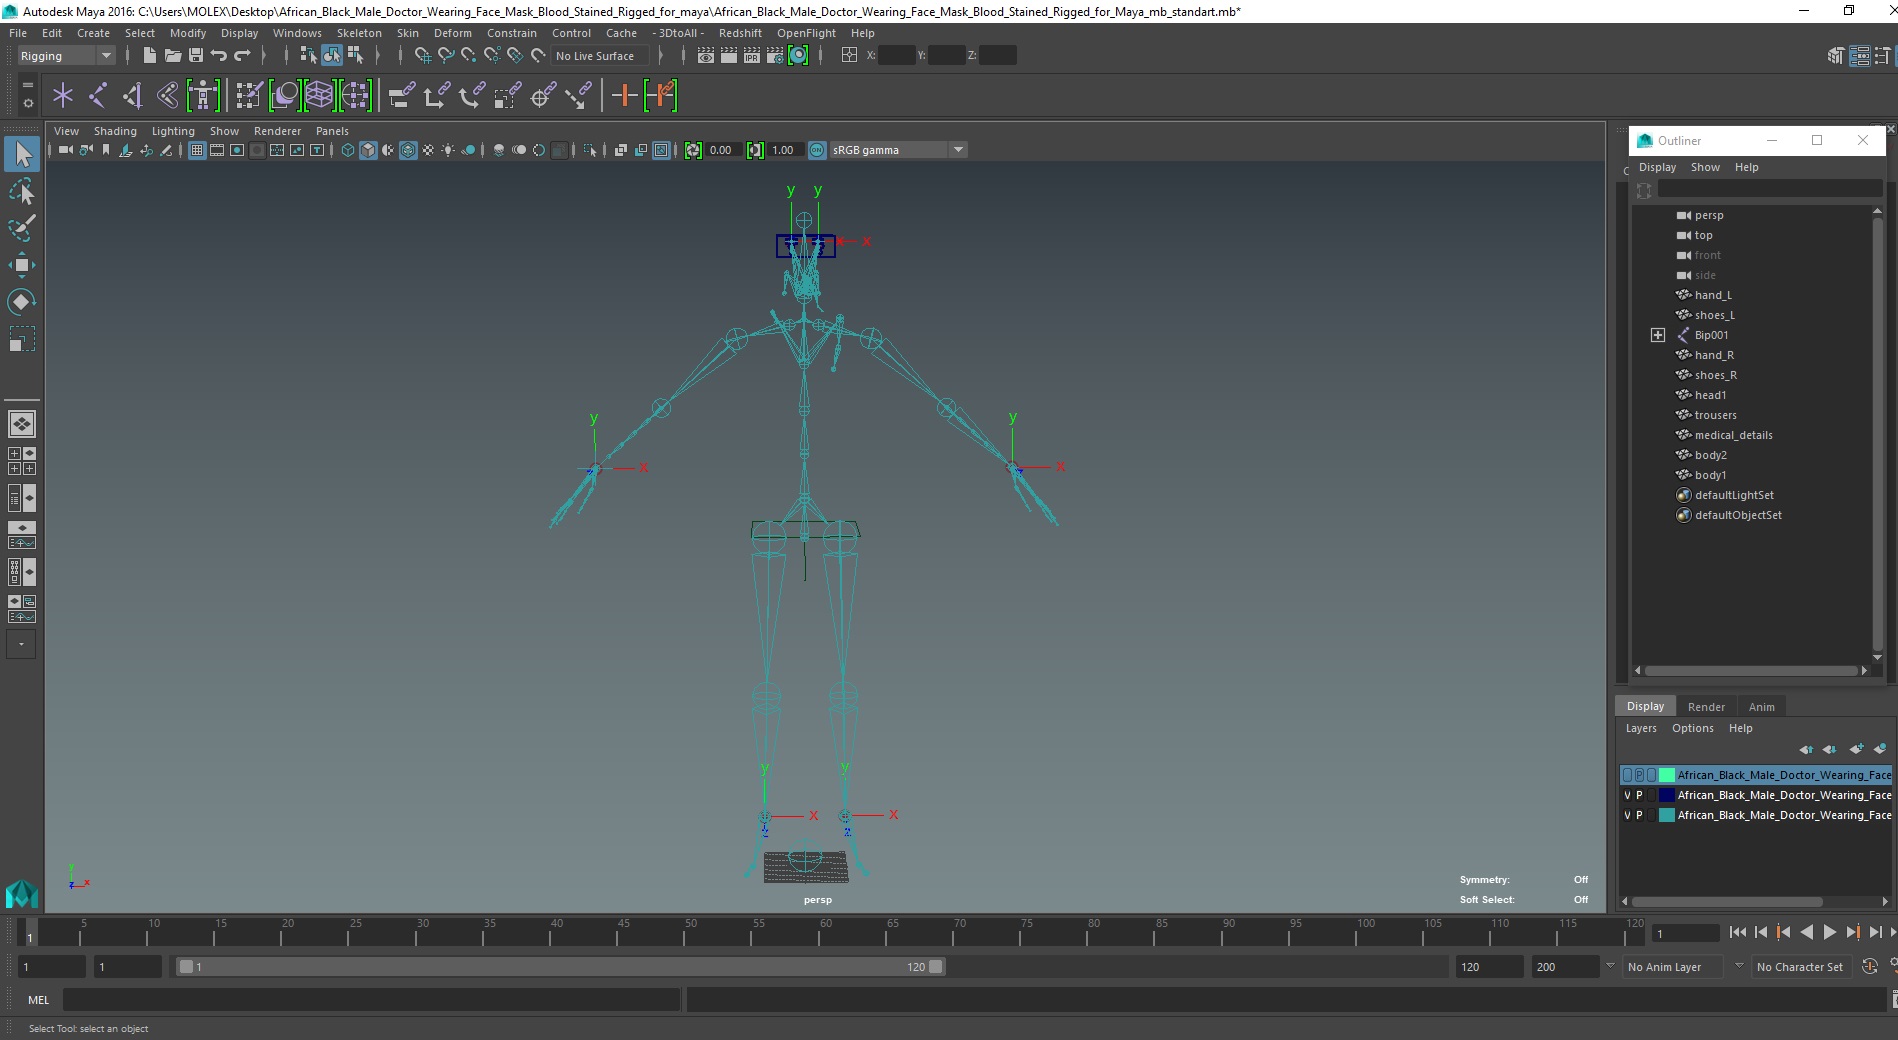Viewport: 1898px width, 1040px height.
Task: Activate the Create Locator shelf icon
Action: coord(63,96)
